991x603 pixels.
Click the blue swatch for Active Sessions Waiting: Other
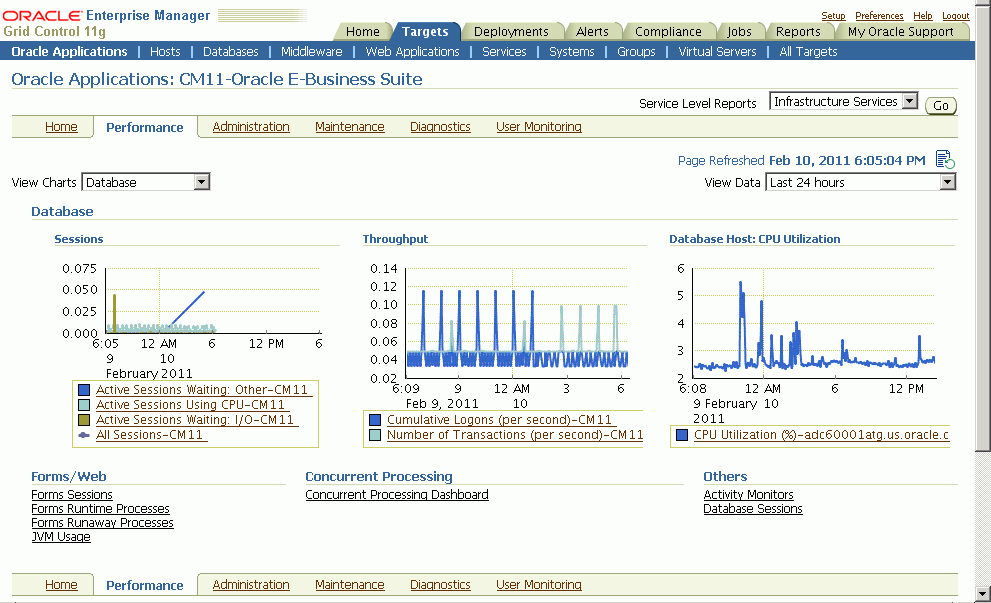(x=84, y=390)
